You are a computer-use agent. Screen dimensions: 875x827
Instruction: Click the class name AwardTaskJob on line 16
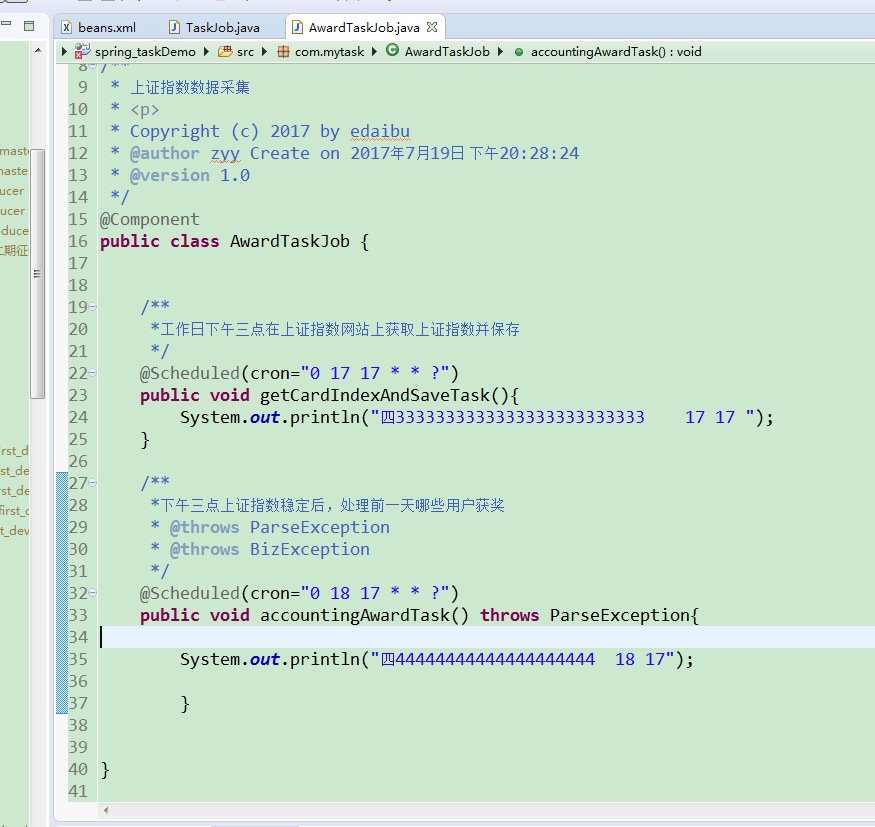[x=290, y=241]
